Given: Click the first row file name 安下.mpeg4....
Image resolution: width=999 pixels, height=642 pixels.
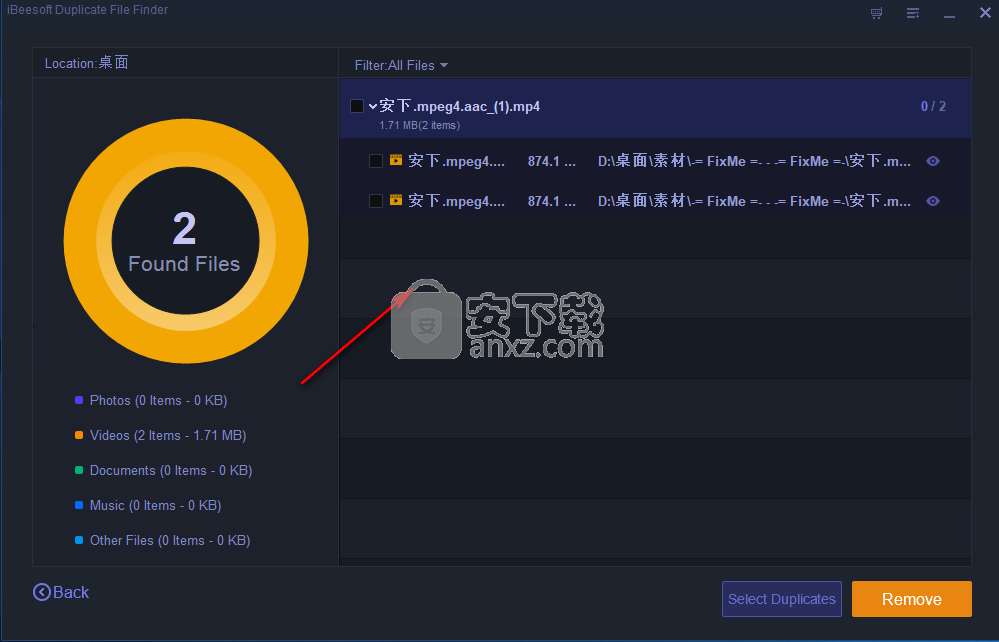Looking at the screenshot, I should click(456, 161).
